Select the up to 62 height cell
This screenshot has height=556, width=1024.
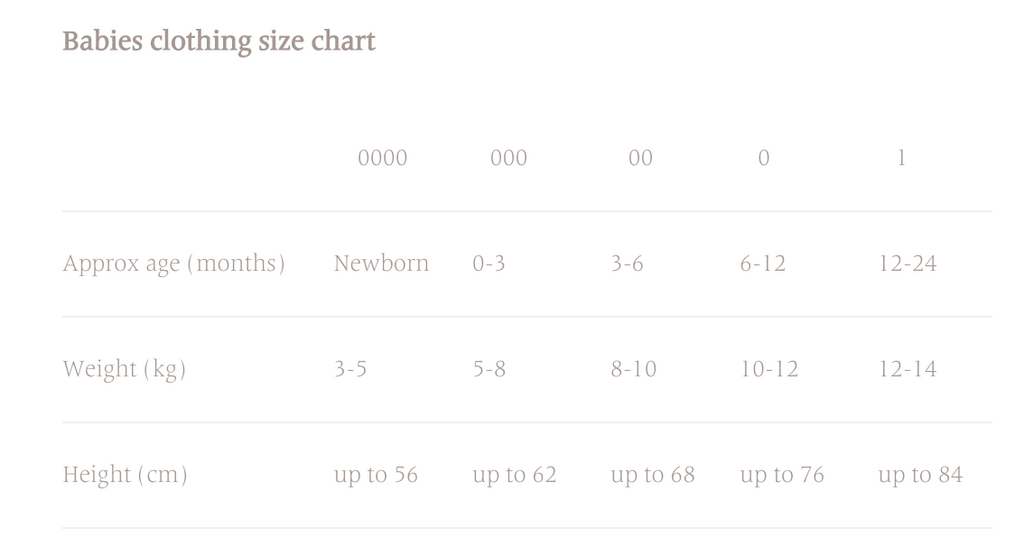click(514, 475)
